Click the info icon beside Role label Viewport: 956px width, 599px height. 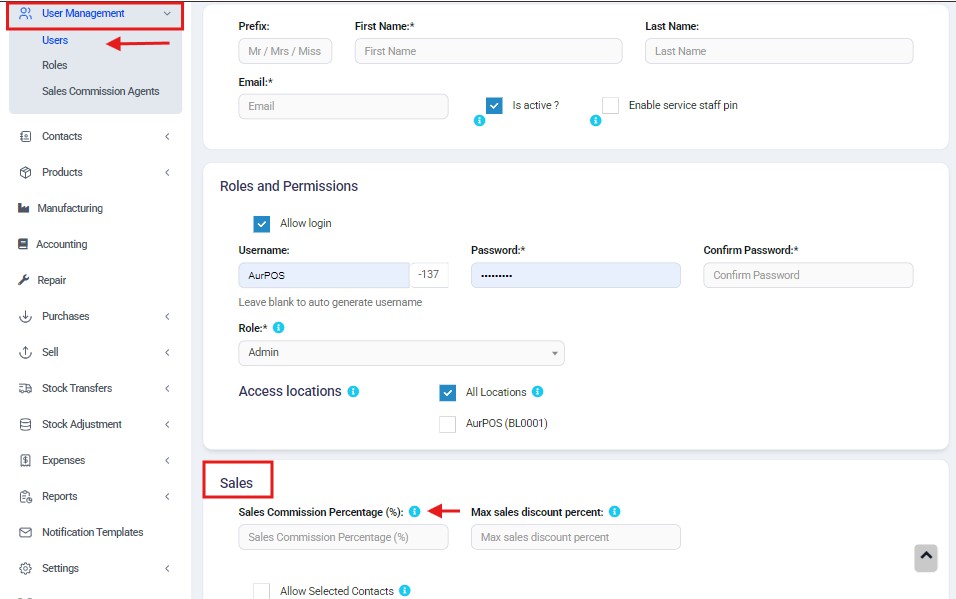pos(279,328)
